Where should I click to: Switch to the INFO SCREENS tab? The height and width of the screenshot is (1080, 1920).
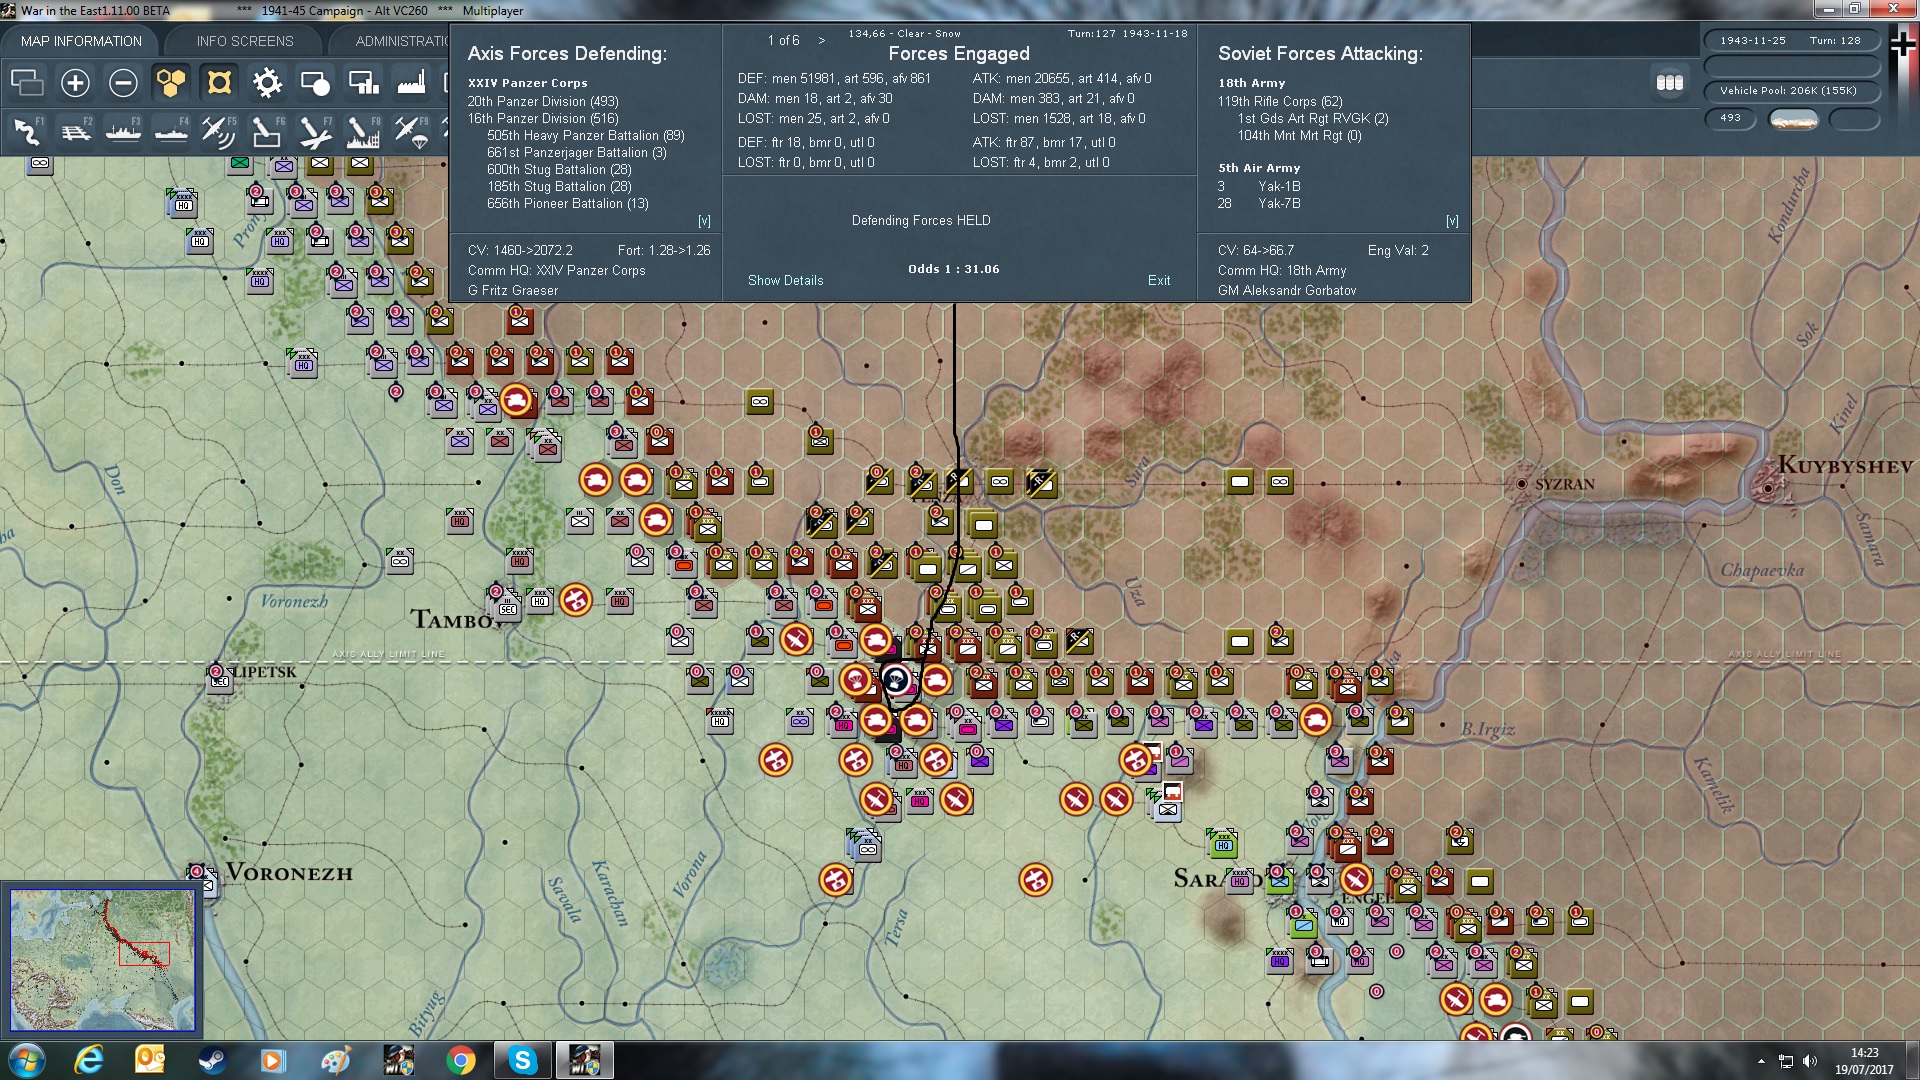click(x=245, y=41)
